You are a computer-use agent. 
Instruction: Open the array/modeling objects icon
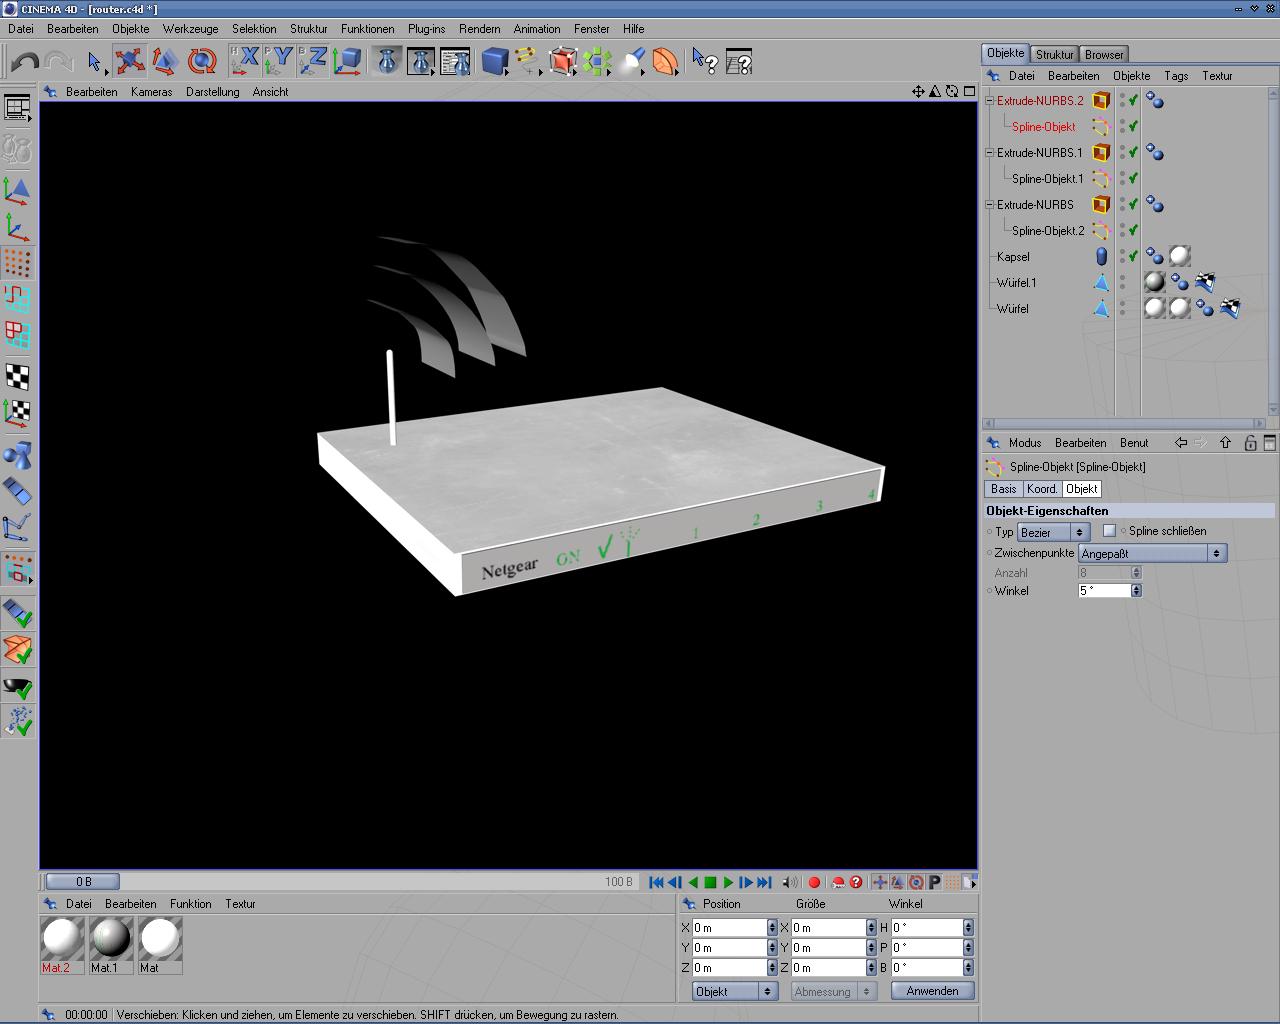pyautogui.click(x=597, y=62)
